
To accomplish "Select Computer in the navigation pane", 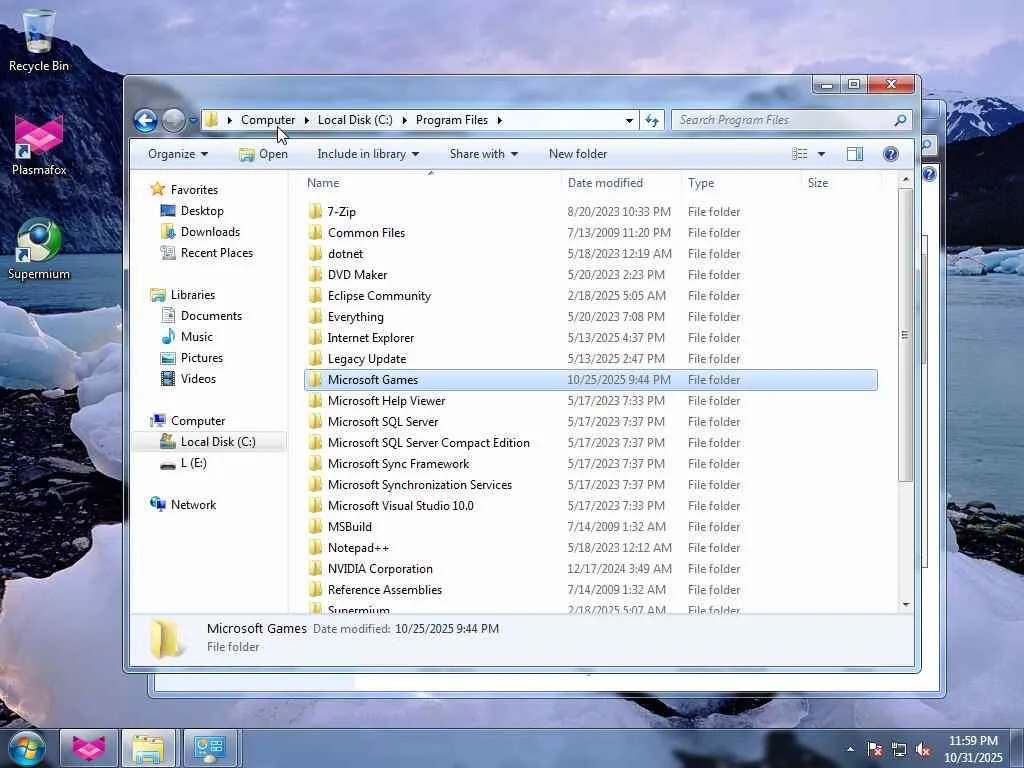I will tap(198, 421).
